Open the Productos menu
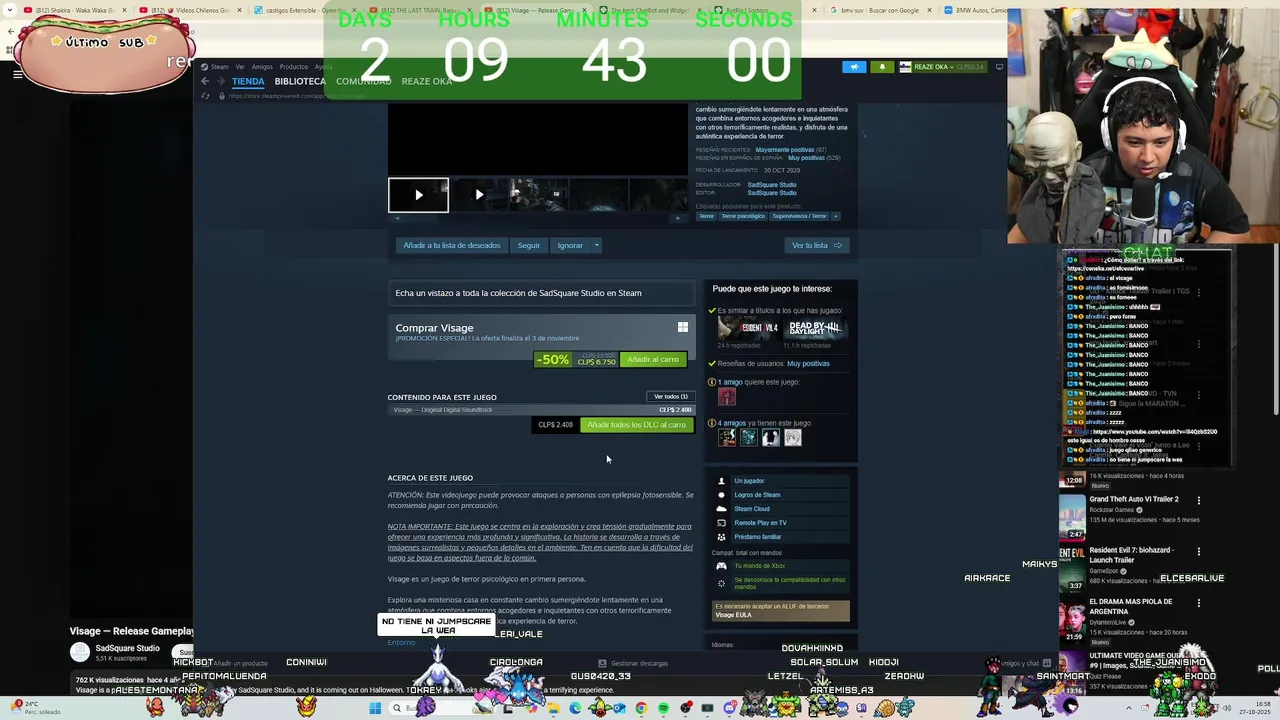The width and height of the screenshot is (1280, 720). click(294, 67)
